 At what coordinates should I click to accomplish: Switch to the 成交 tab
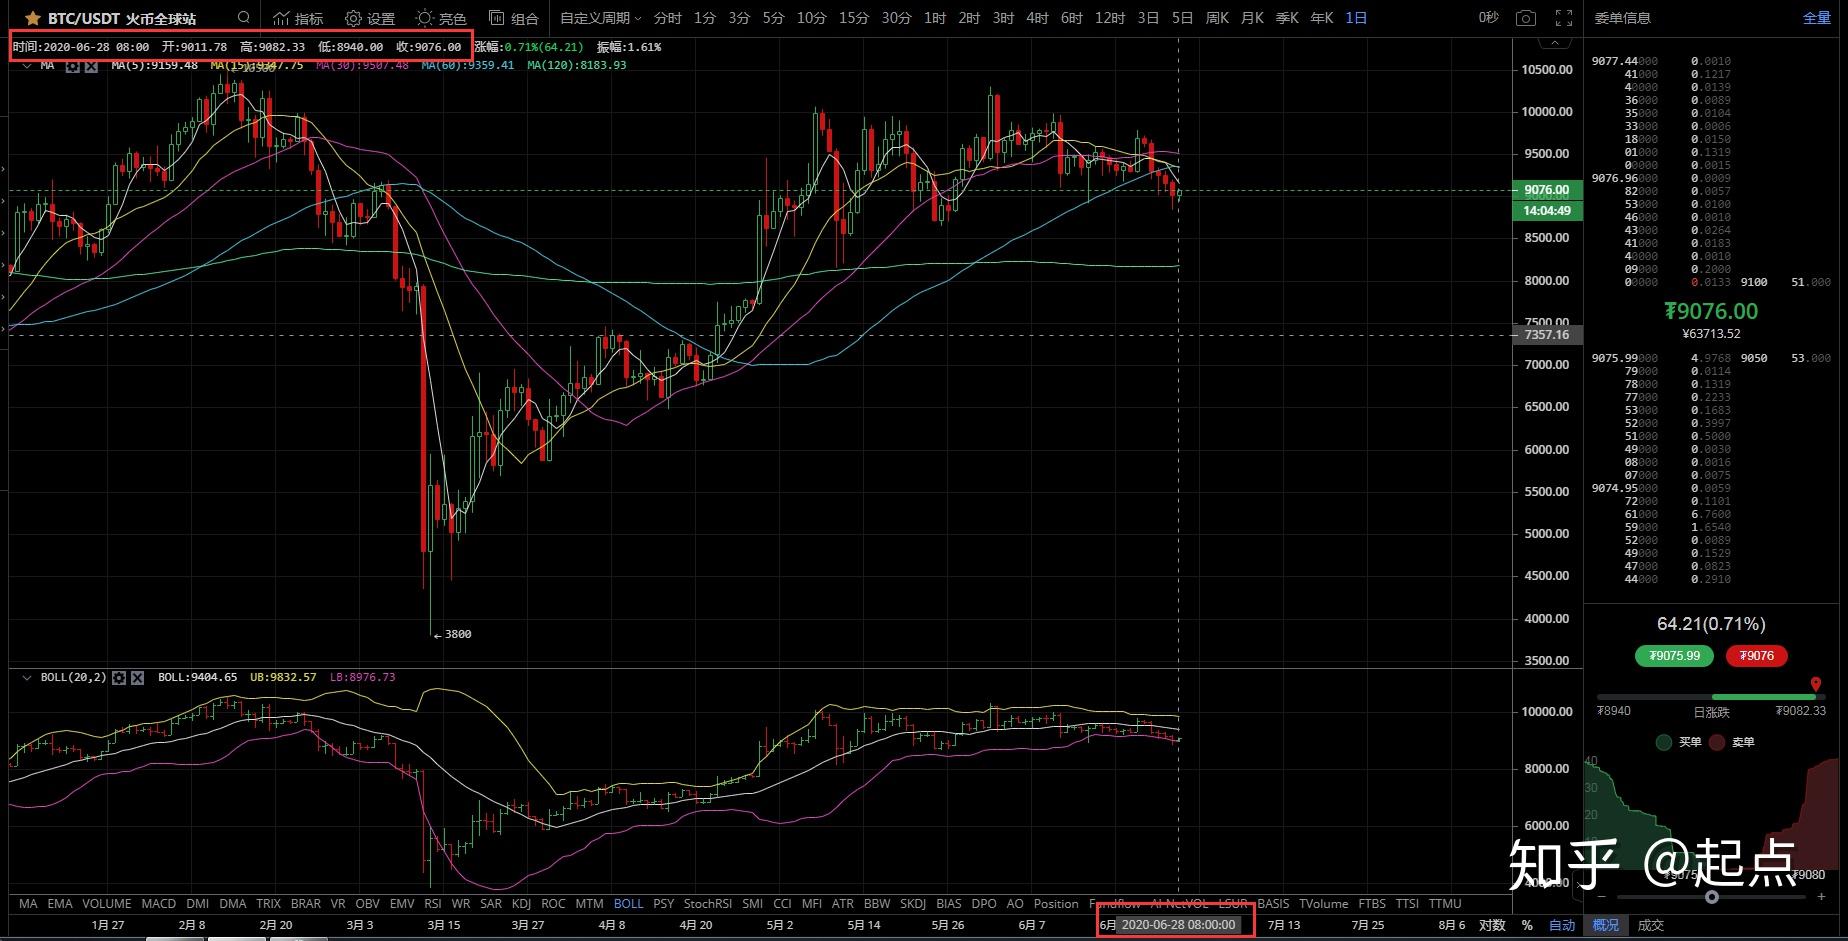point(1650,925)
